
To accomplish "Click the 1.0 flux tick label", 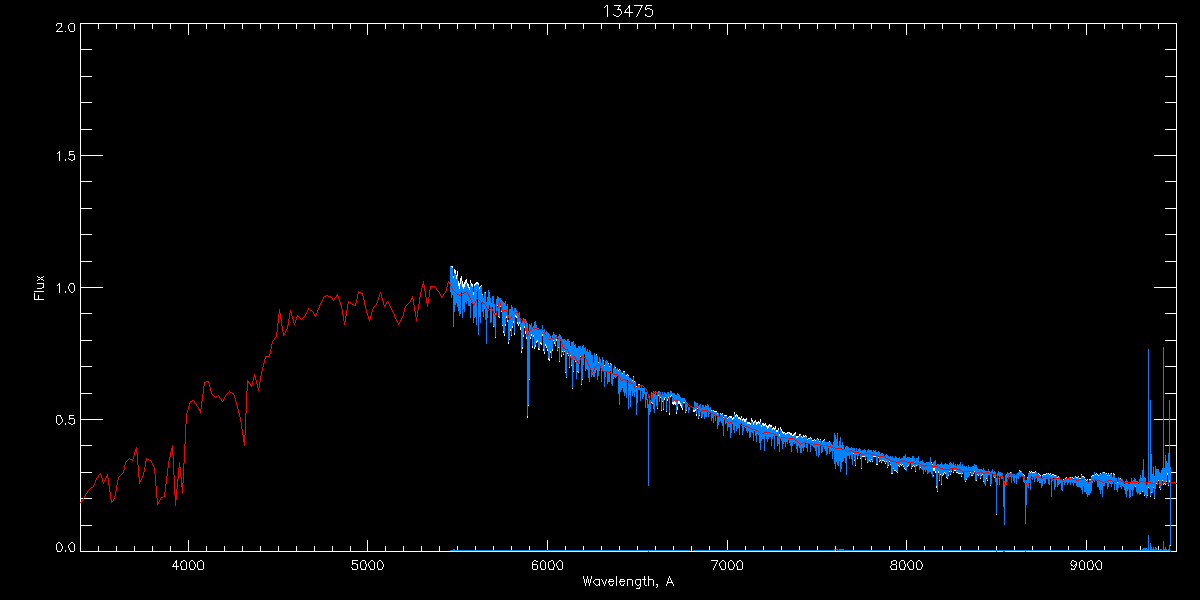I will click(x=63, y=288).
